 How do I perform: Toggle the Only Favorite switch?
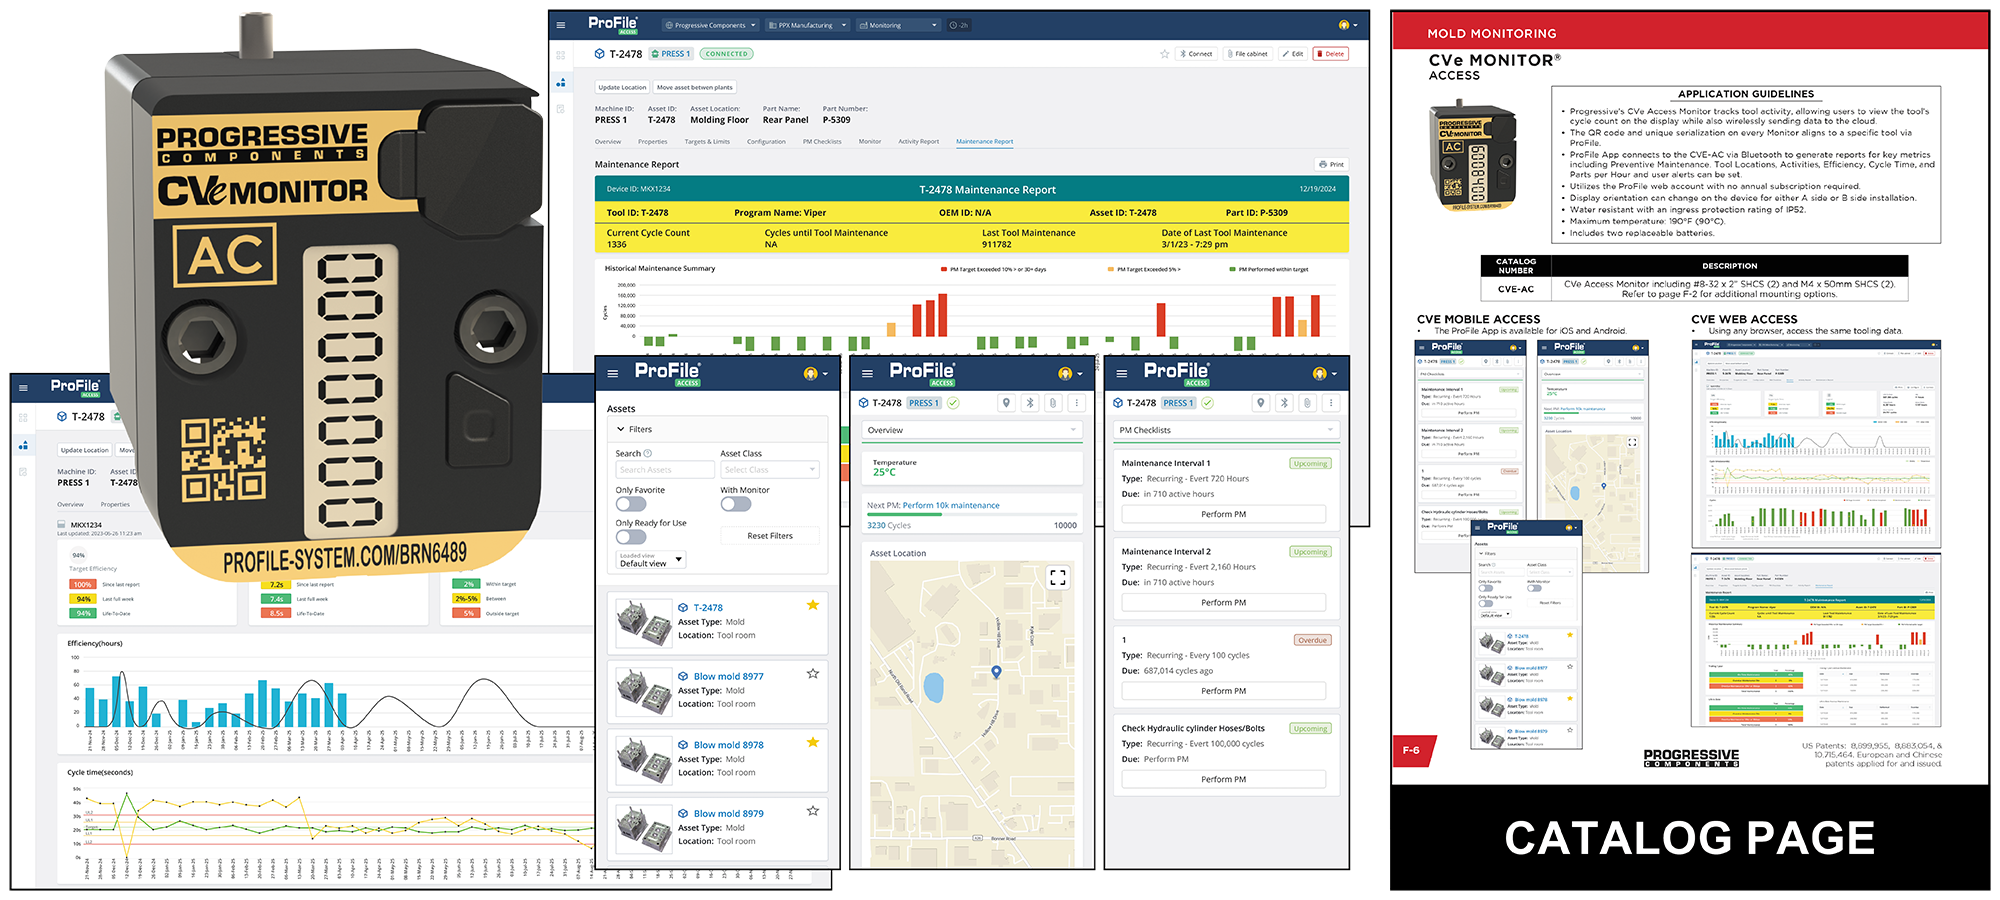point(631,504)
